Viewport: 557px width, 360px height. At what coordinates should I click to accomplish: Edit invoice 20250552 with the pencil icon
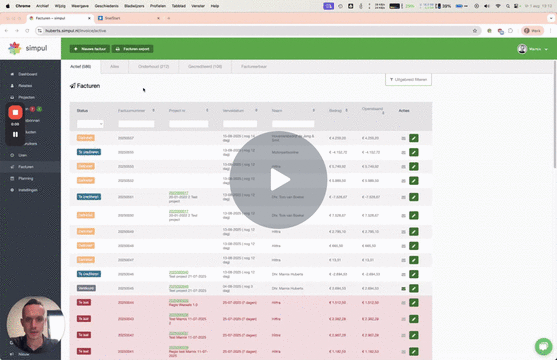[413, 181]
